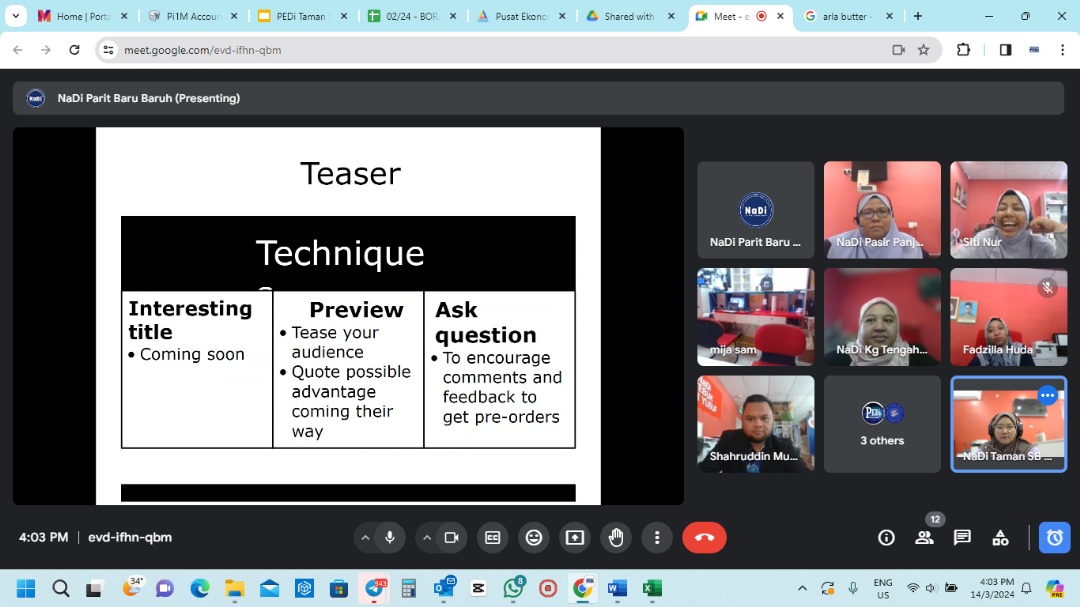Screen dimensions: 1080x607
Task: Open Microsoft Word from the taskbar
Action: (x=617, y=588)
